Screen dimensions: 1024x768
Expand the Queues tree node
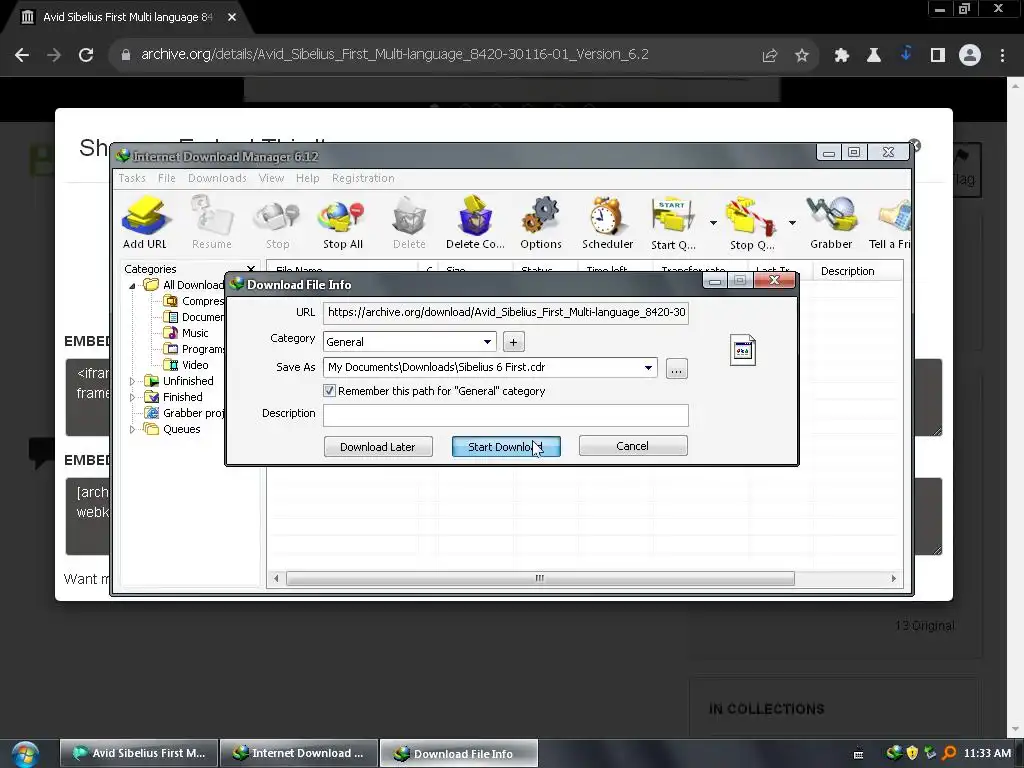click(132, 429)
